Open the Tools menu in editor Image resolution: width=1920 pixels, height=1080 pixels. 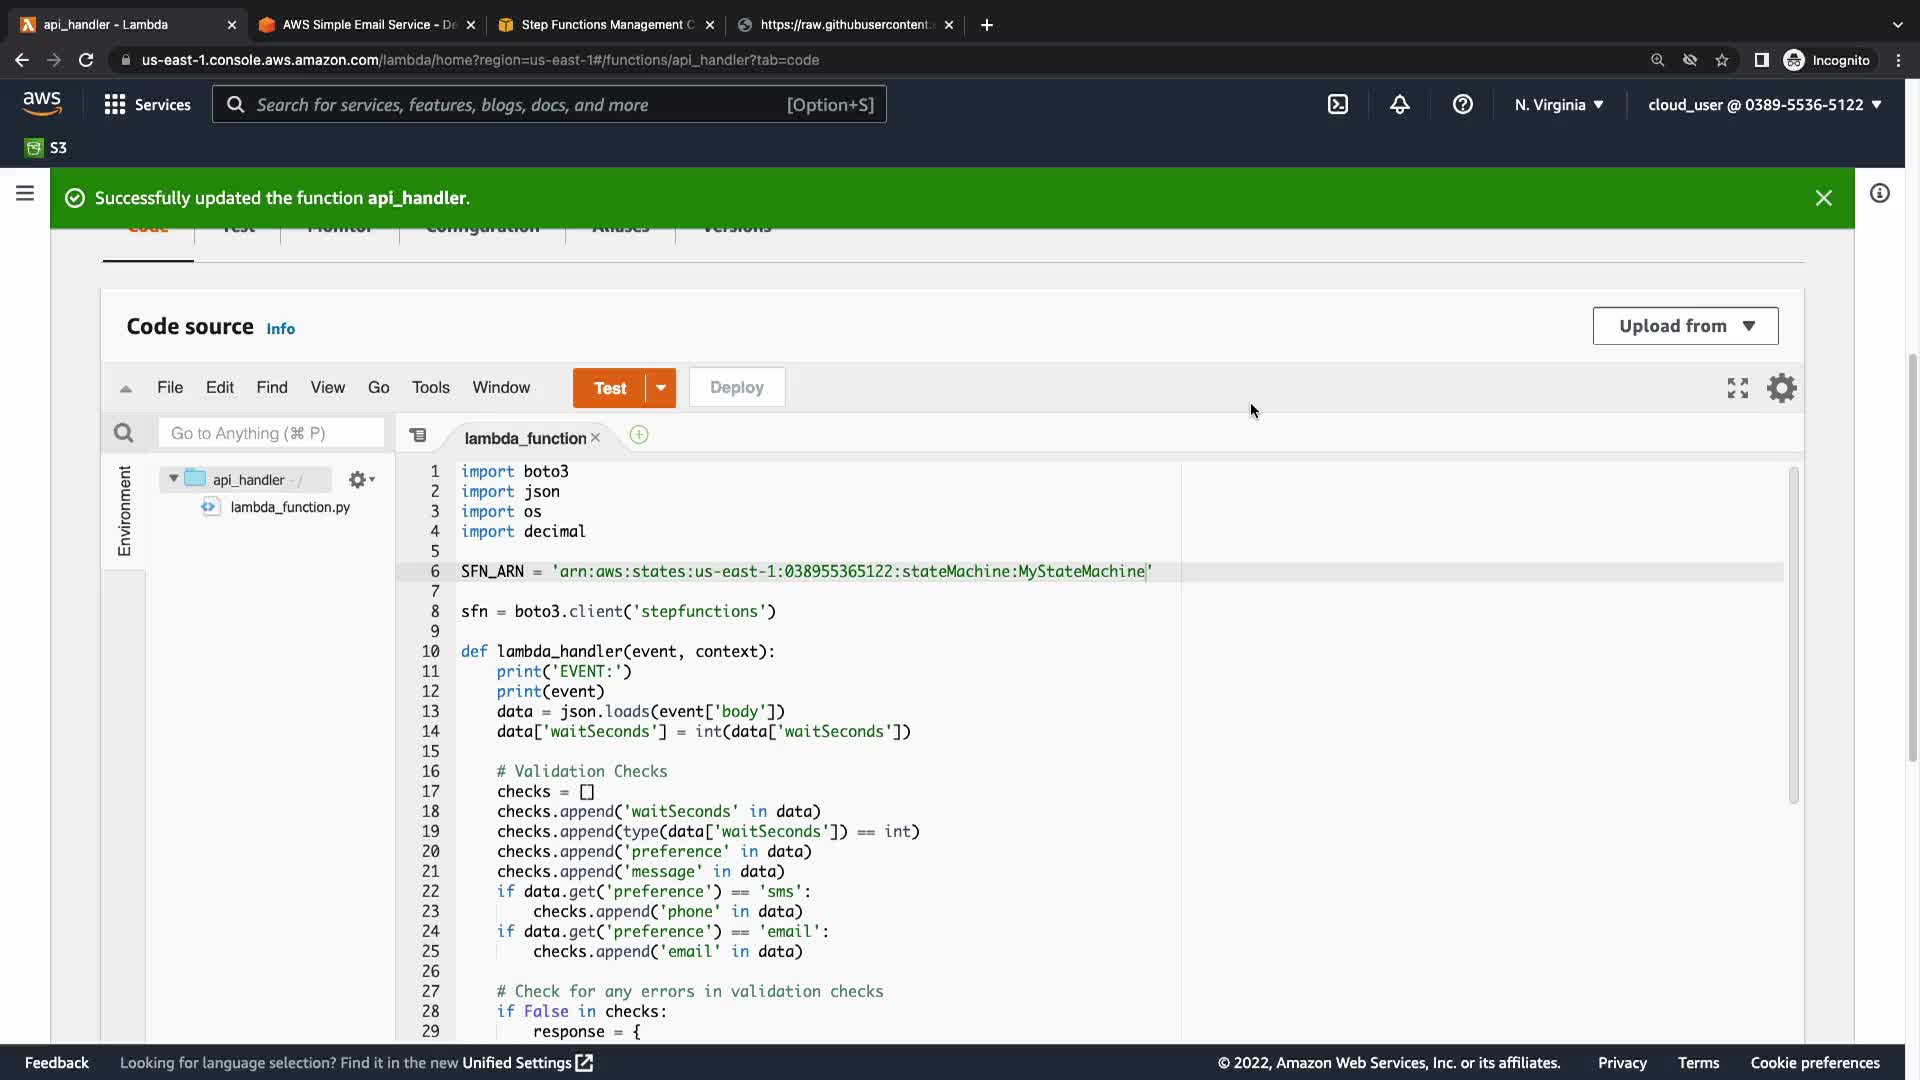430,388
